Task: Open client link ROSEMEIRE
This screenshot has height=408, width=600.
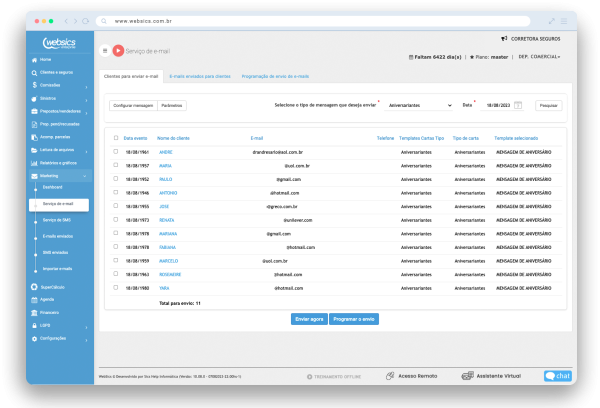Action: point(170,274)
